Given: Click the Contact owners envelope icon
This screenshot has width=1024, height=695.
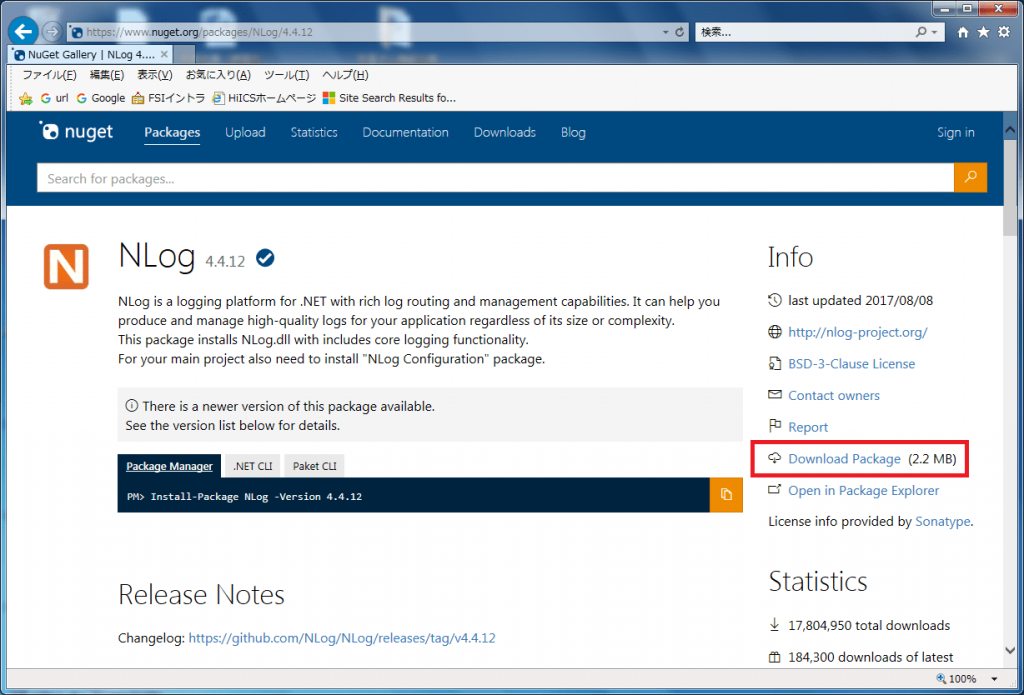Looking at the screenshot, I should [x=776, y=395].
